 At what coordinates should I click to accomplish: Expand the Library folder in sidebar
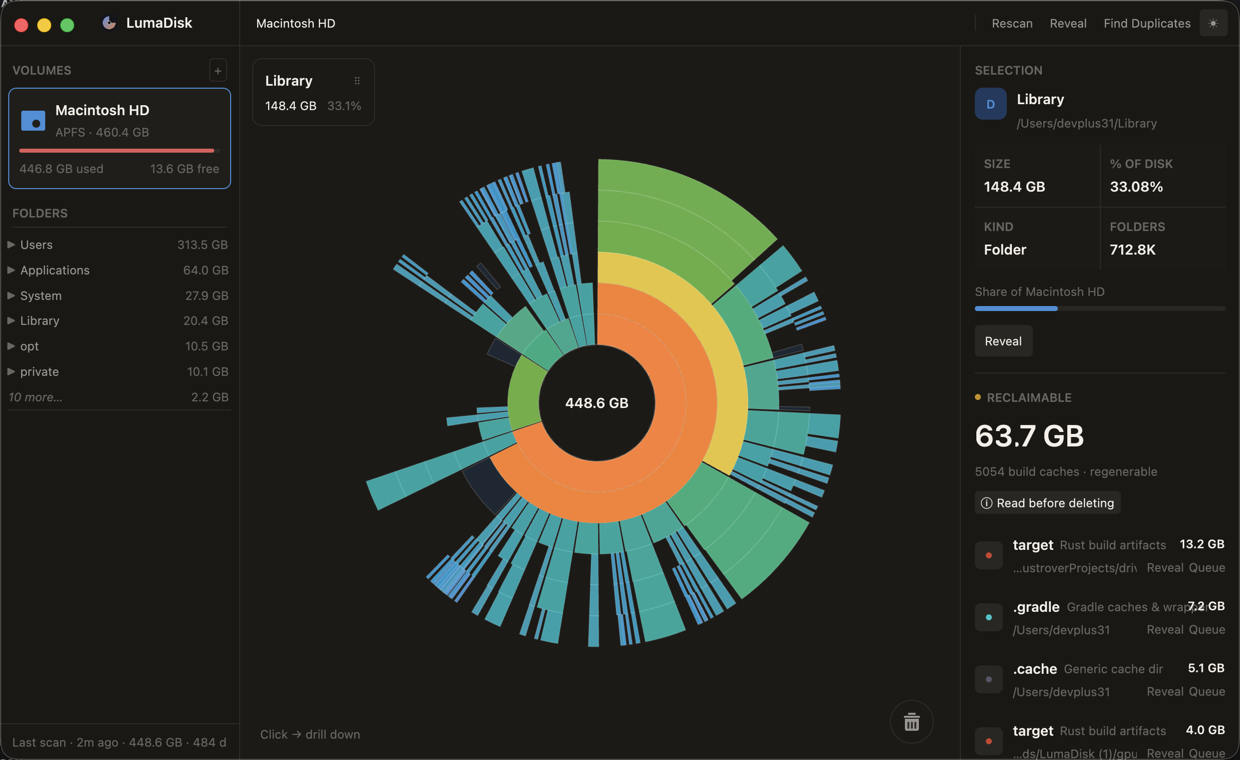11,320
